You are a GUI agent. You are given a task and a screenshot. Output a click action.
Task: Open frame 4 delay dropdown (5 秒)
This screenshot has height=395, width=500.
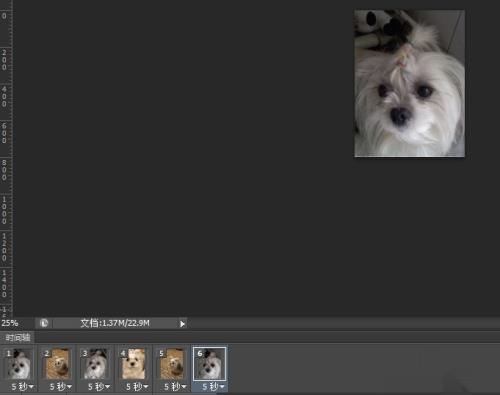pyautogui.click(x=137, y=387)
